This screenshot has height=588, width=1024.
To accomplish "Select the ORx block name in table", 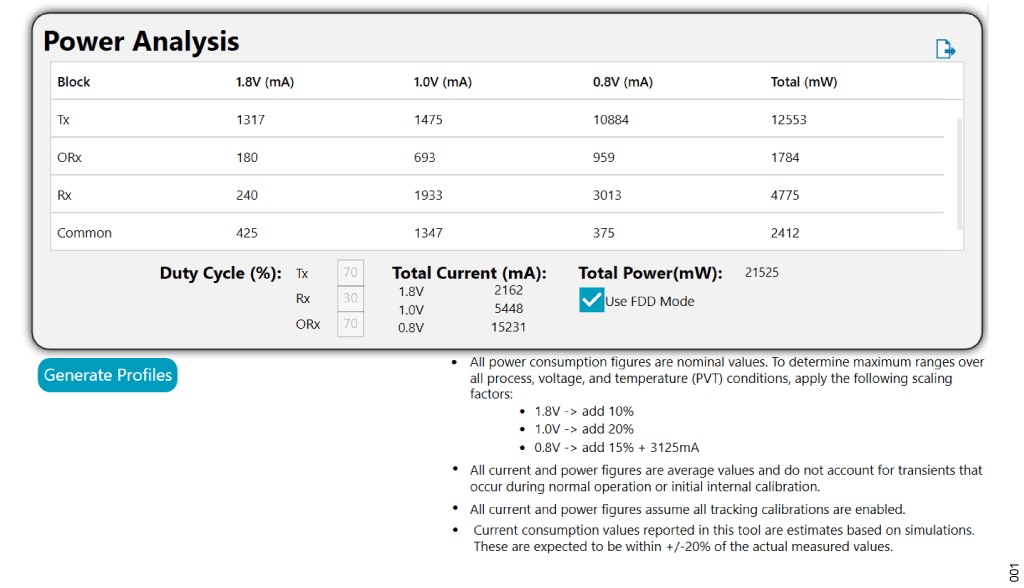I will click(x=70, y=157).
